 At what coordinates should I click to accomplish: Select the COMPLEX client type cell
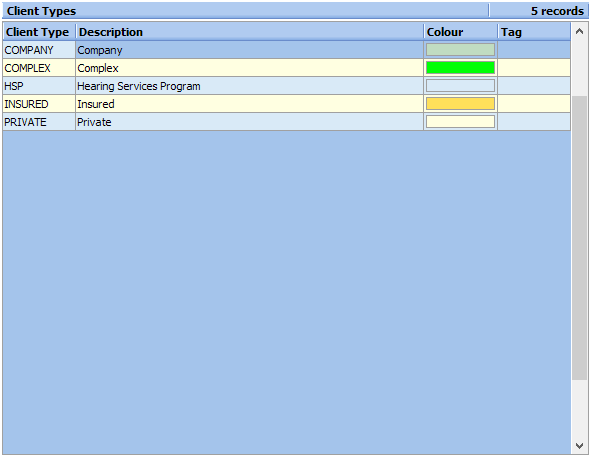click(39, 68)
